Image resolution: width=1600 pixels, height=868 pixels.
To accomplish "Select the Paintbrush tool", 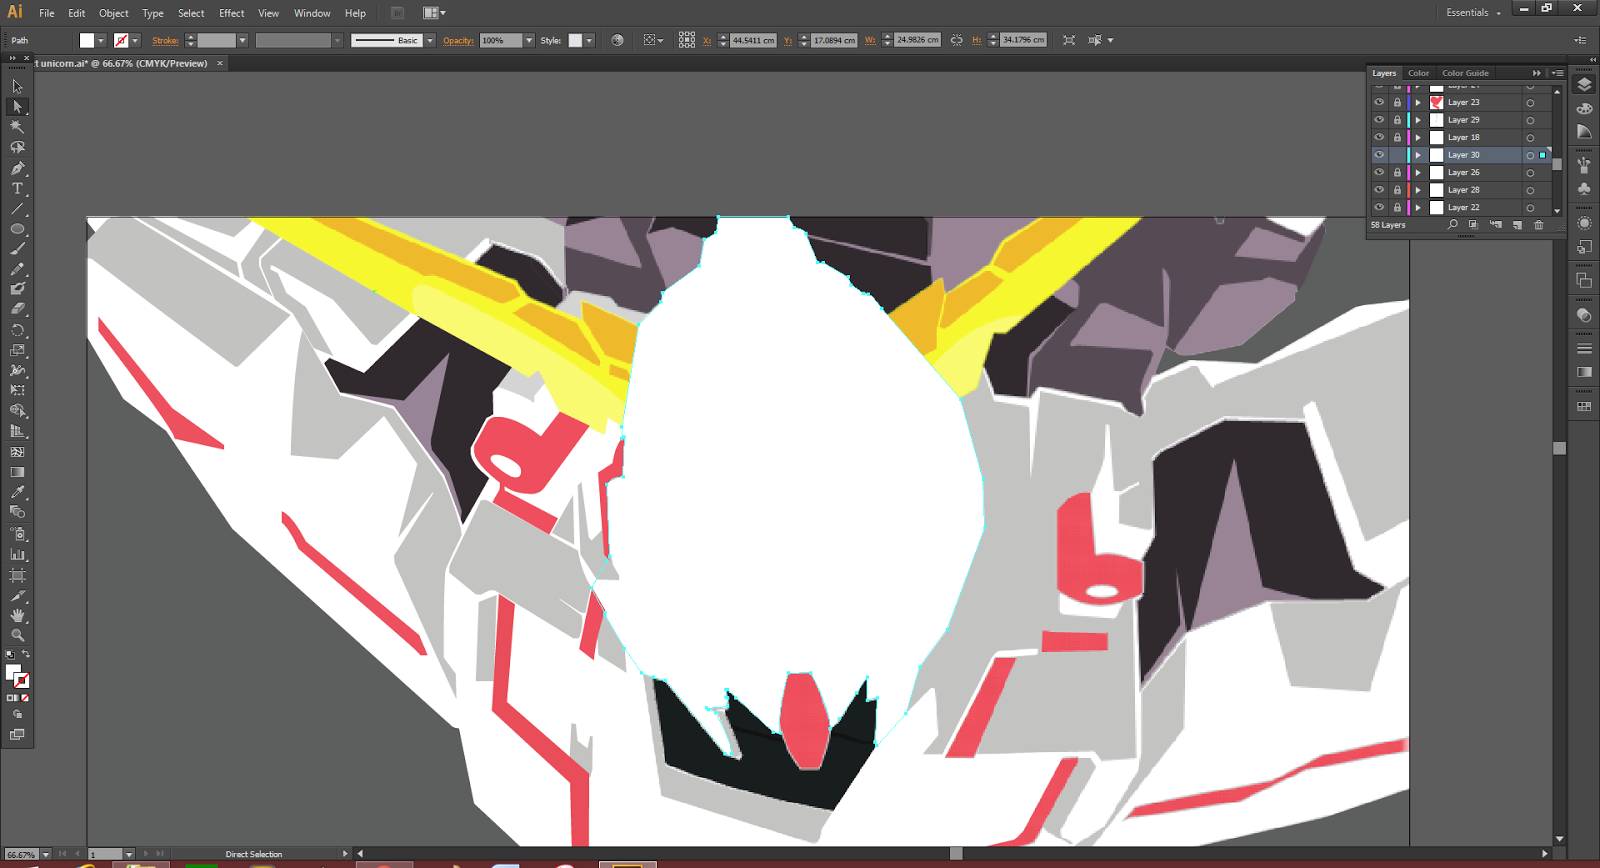I will pos(17,249).
